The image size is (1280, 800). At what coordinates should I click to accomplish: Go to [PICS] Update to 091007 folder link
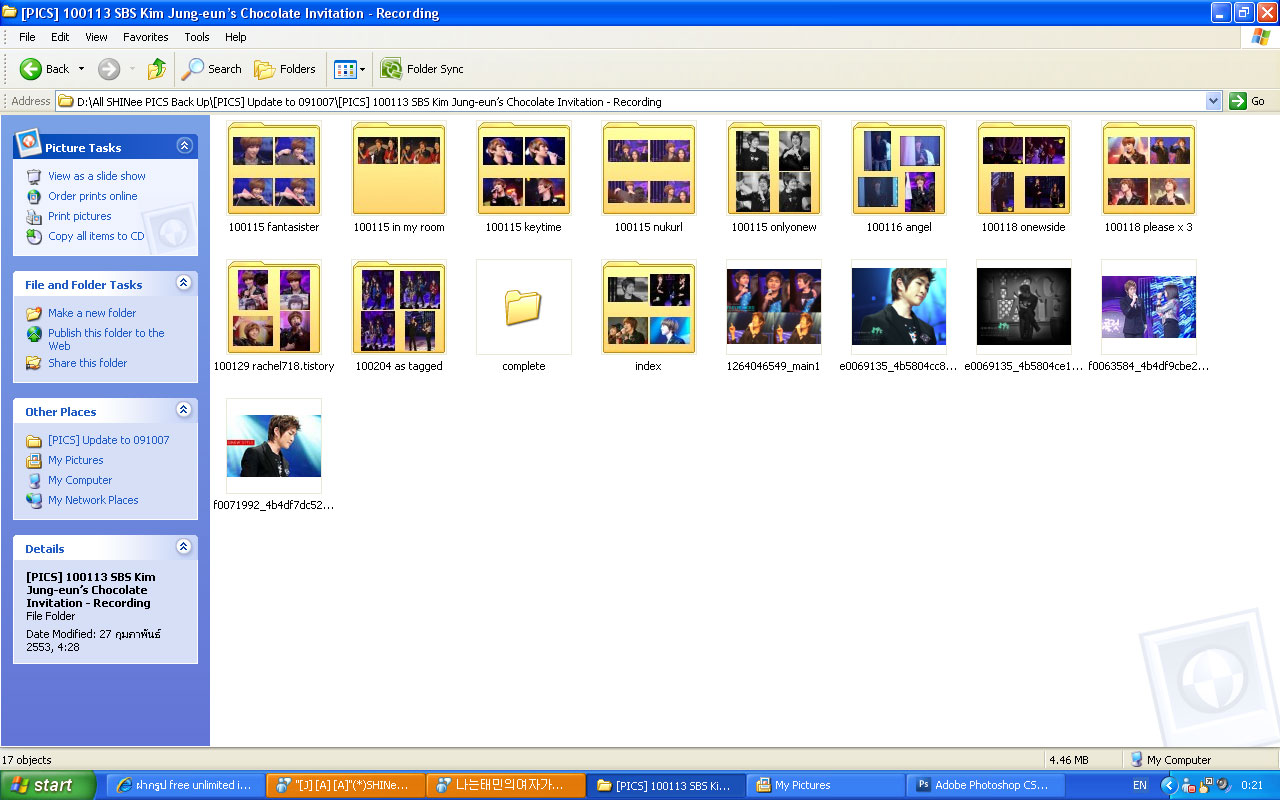coord(109,440)
